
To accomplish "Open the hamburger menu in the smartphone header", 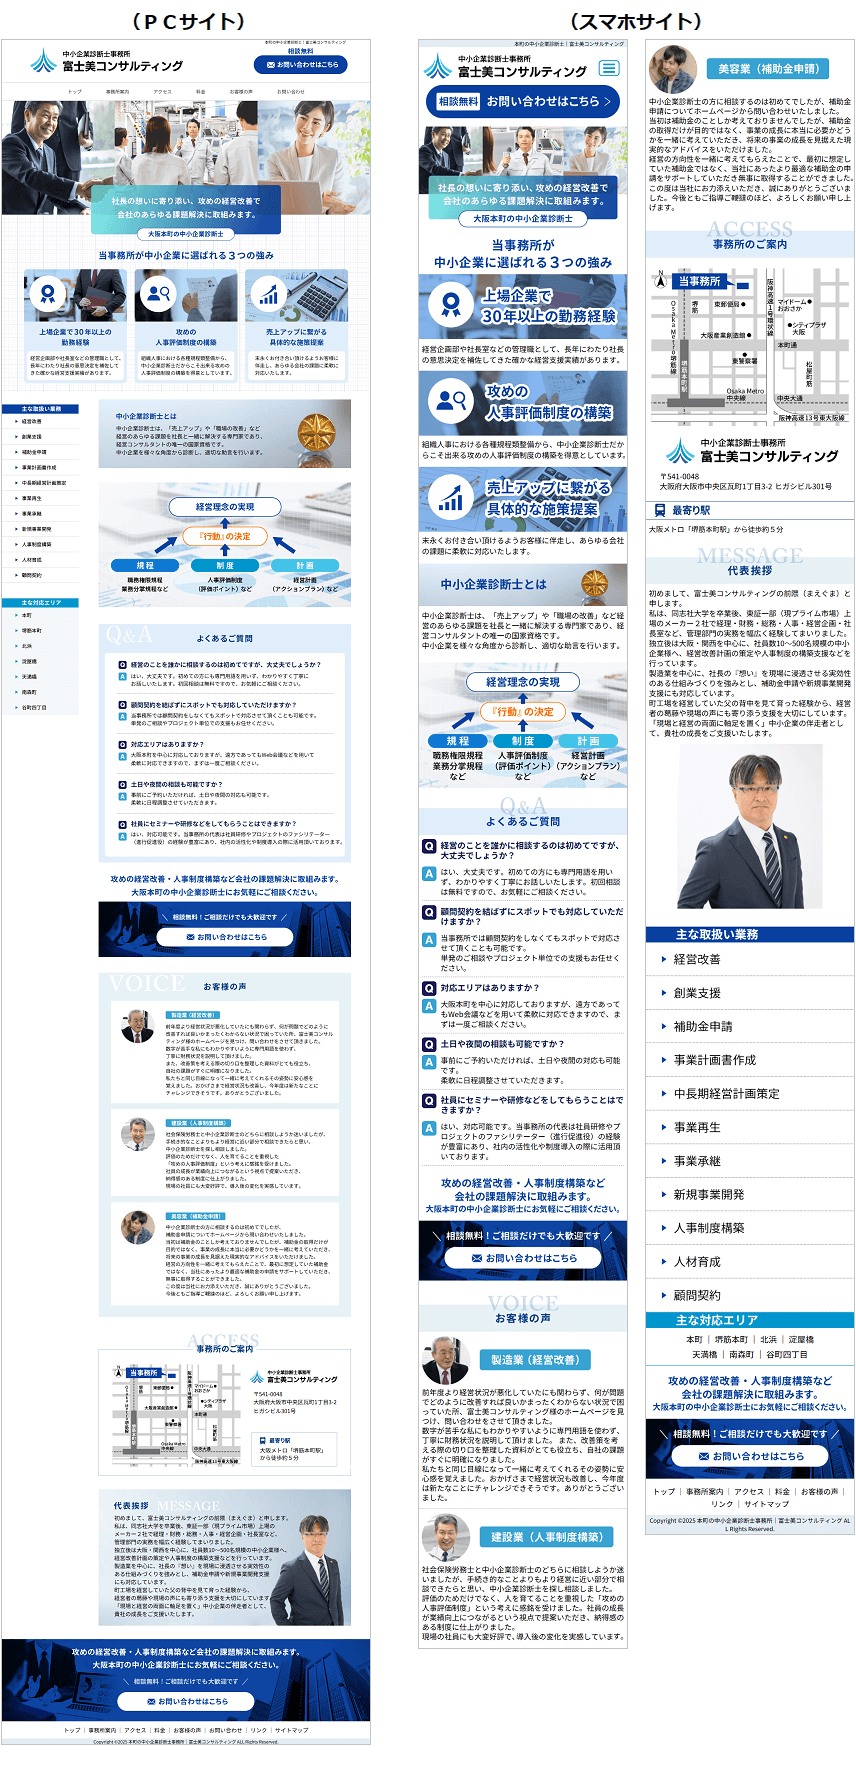I will 608,68.
